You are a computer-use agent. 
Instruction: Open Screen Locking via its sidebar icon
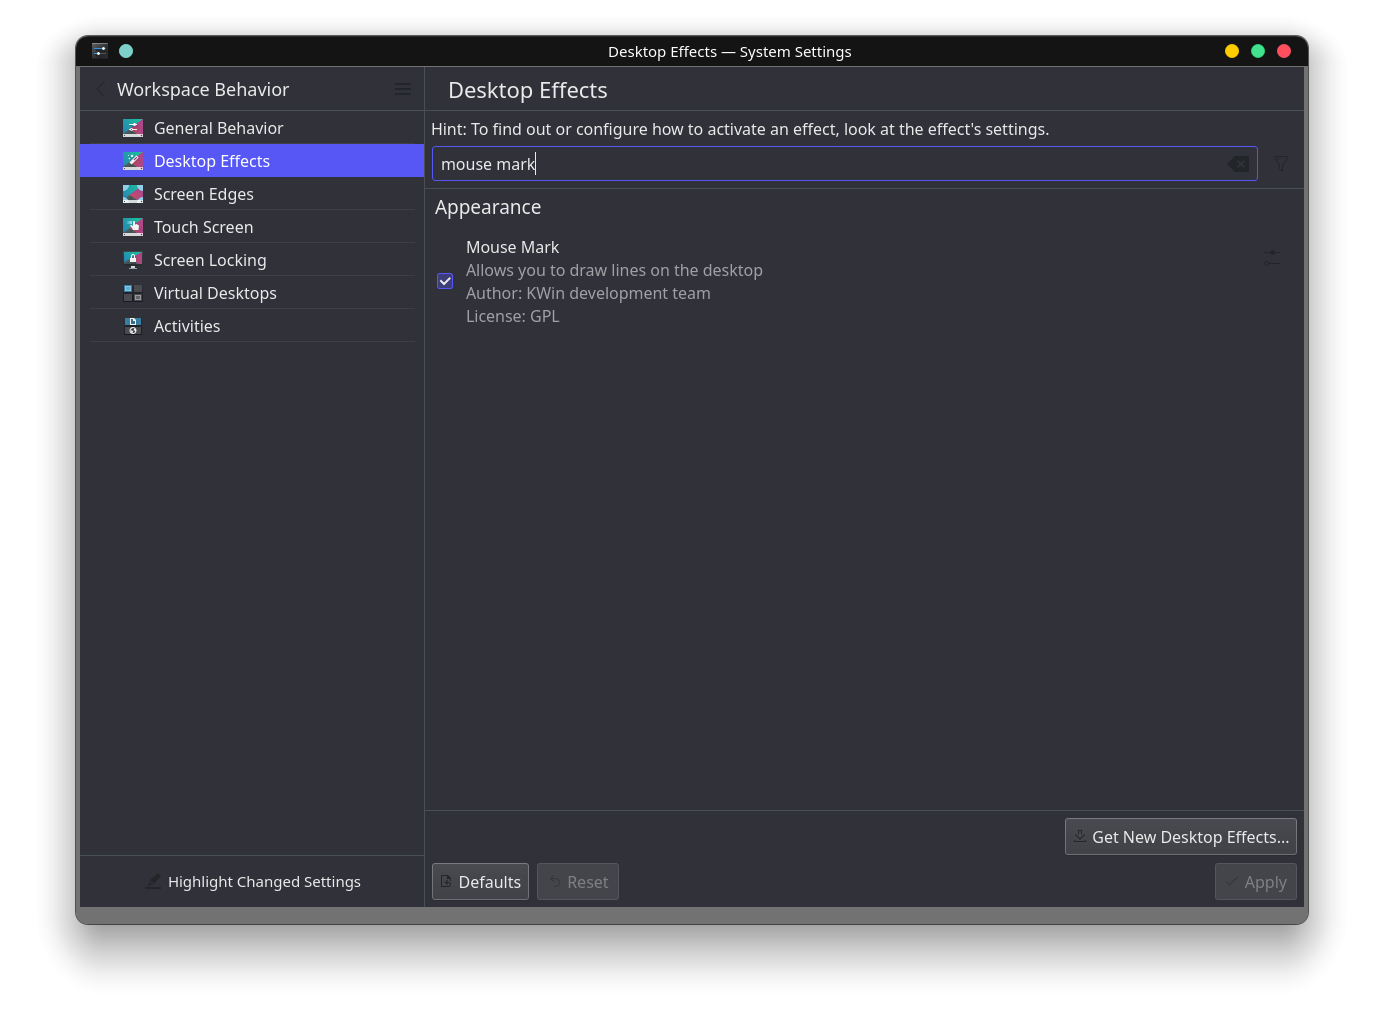[133, 260]
